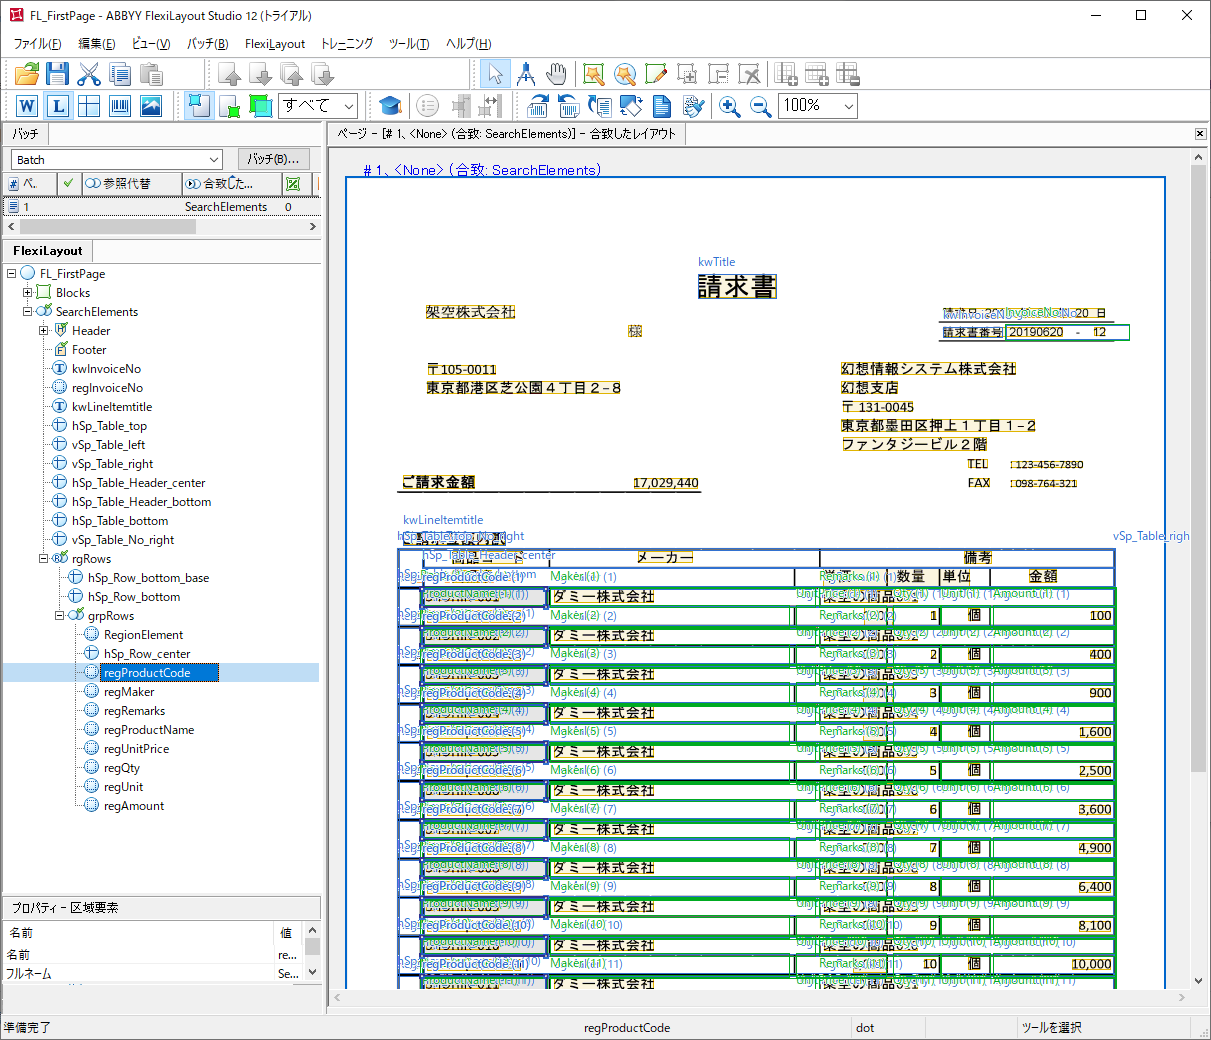Click the copy icon in the toolbar

coord(120,74)
